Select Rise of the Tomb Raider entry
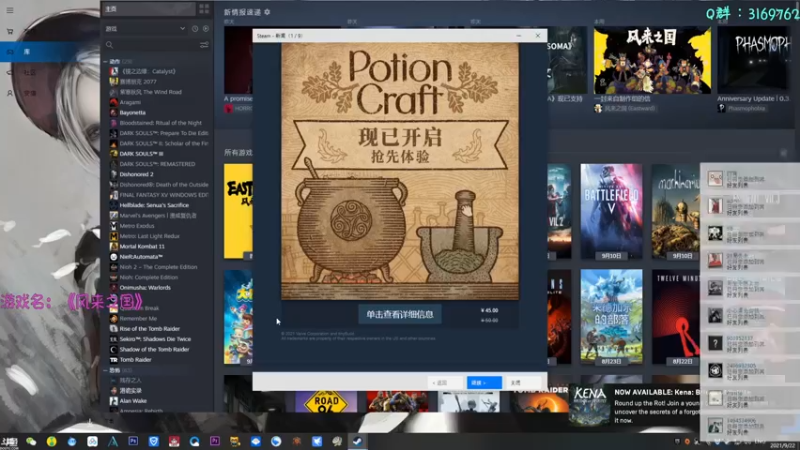 pos(149,329)
